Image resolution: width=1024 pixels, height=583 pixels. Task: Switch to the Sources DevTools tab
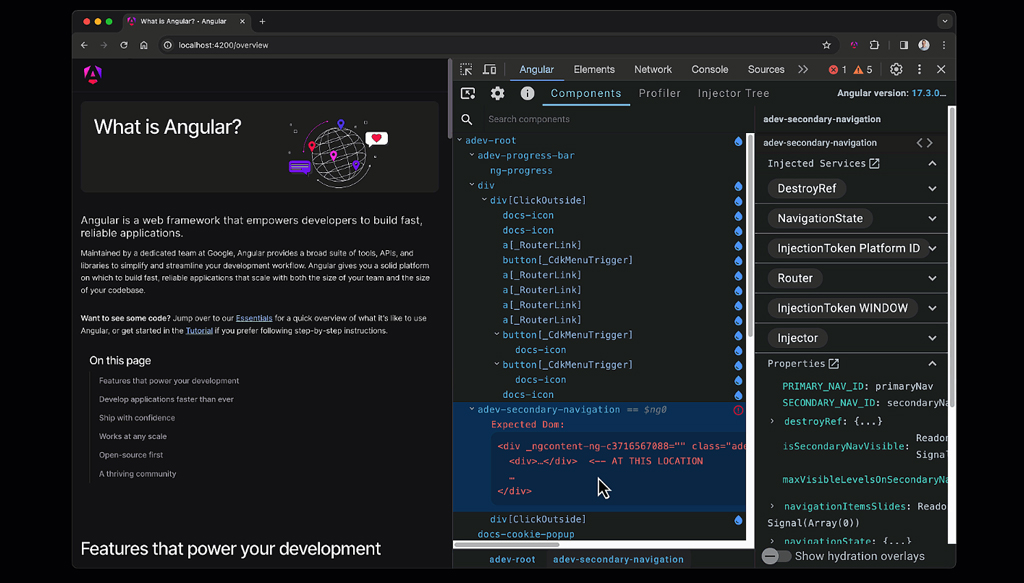click(766, 69)
